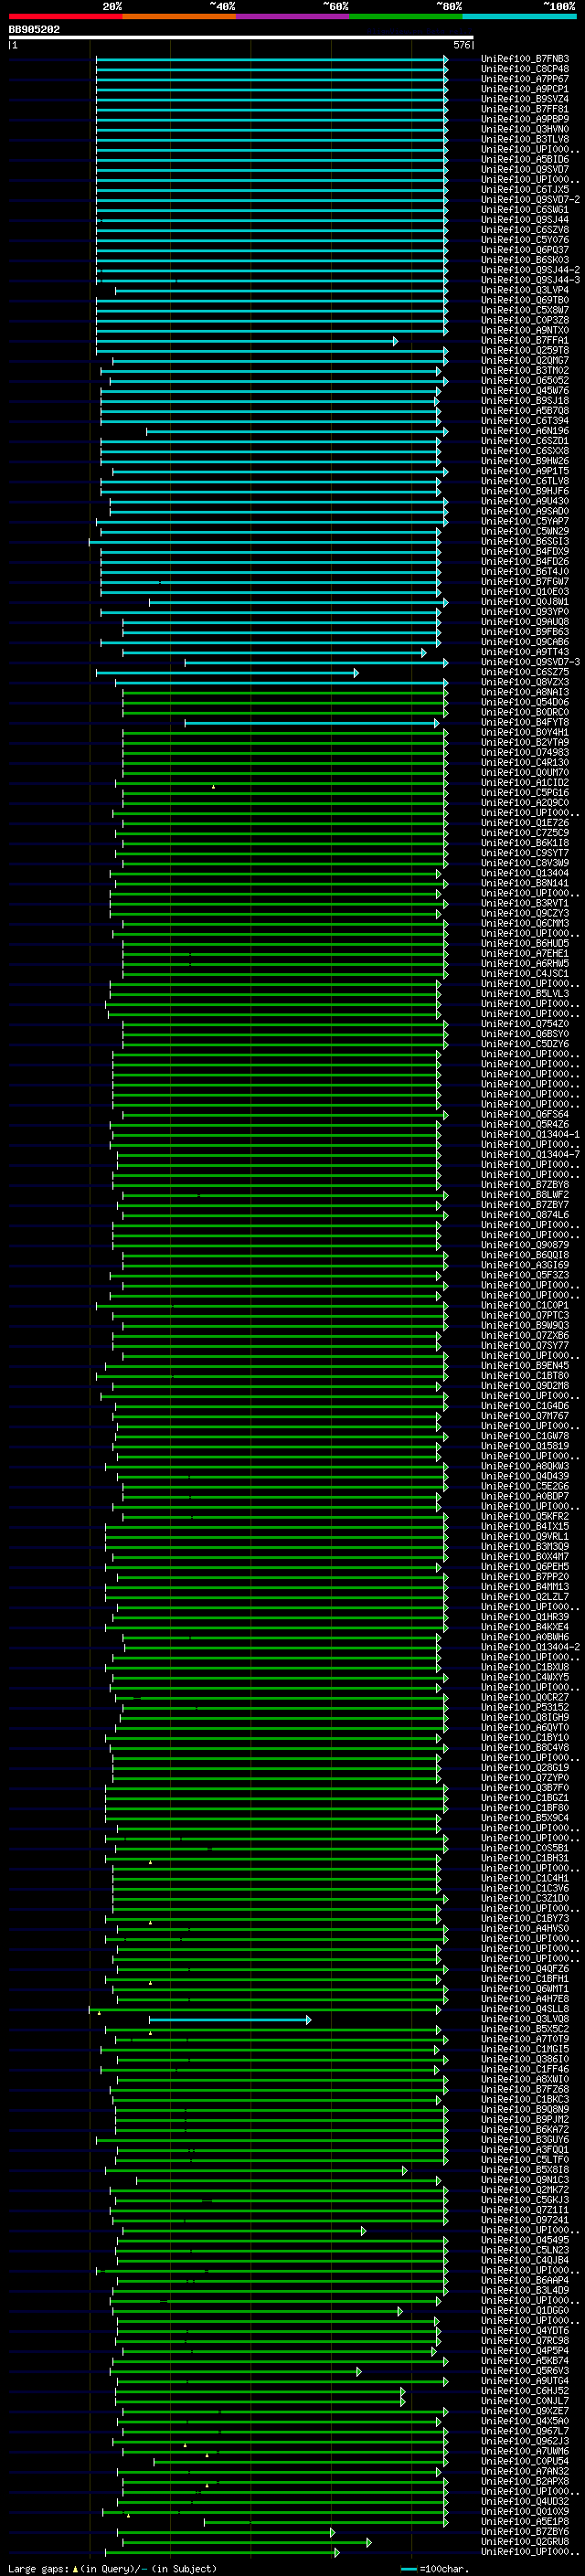The width and height of the screenshot is (585, 2576).
Task: Select the UniRef100_B4FYT8 label
Action: point(525,722)
